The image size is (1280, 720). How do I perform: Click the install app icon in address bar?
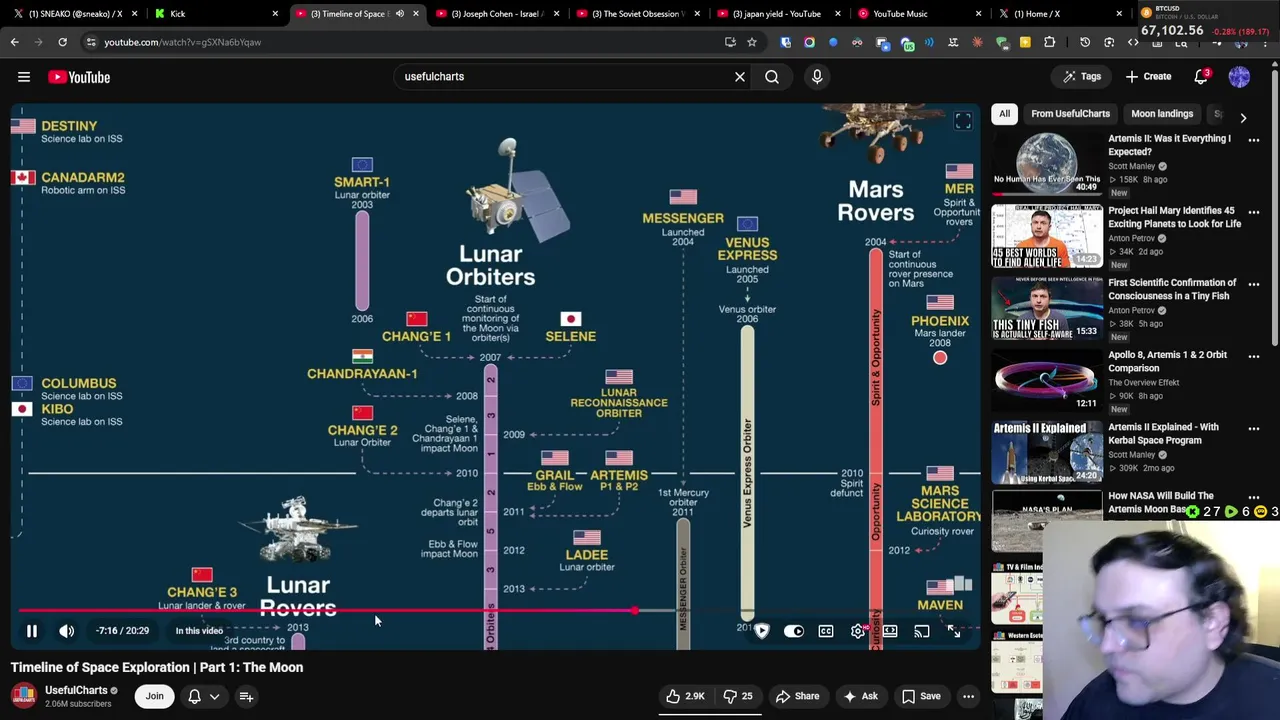click(730, 42)
